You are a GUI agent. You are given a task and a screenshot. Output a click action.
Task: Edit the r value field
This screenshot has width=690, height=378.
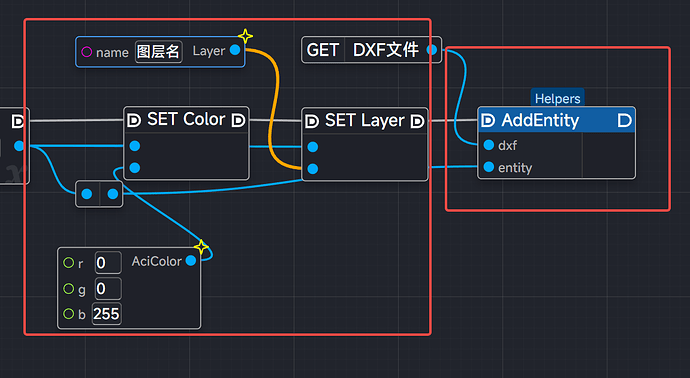click(108, 263)
